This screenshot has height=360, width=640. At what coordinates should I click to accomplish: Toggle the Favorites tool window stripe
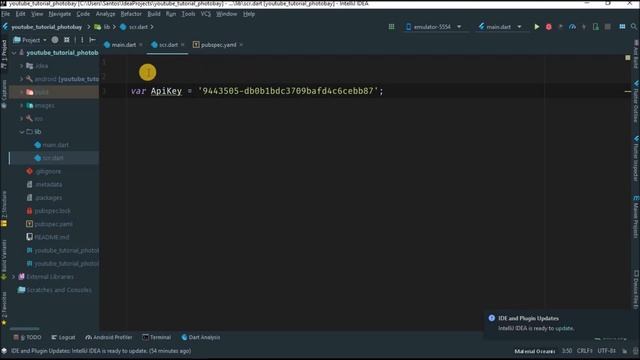[x=4, y=309]
